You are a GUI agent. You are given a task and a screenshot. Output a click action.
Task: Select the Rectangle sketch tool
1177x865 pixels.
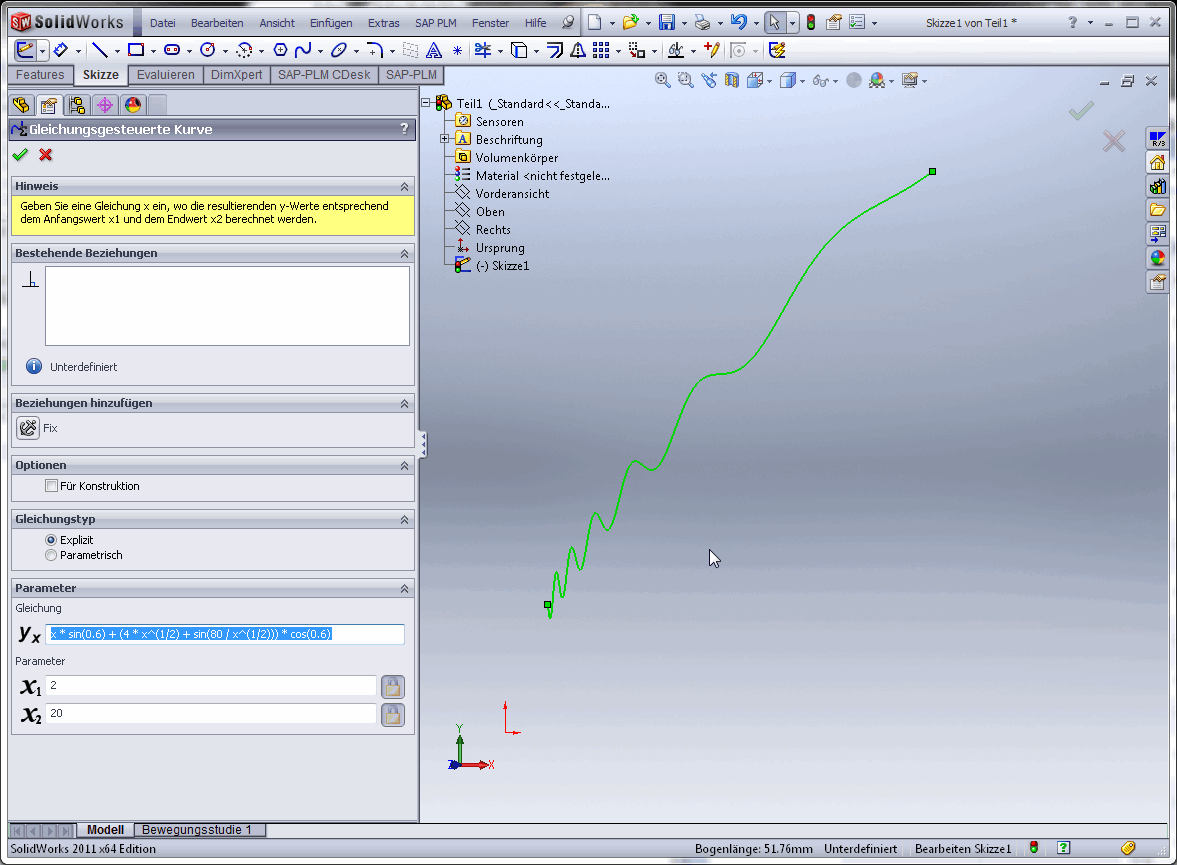[135, 49]
